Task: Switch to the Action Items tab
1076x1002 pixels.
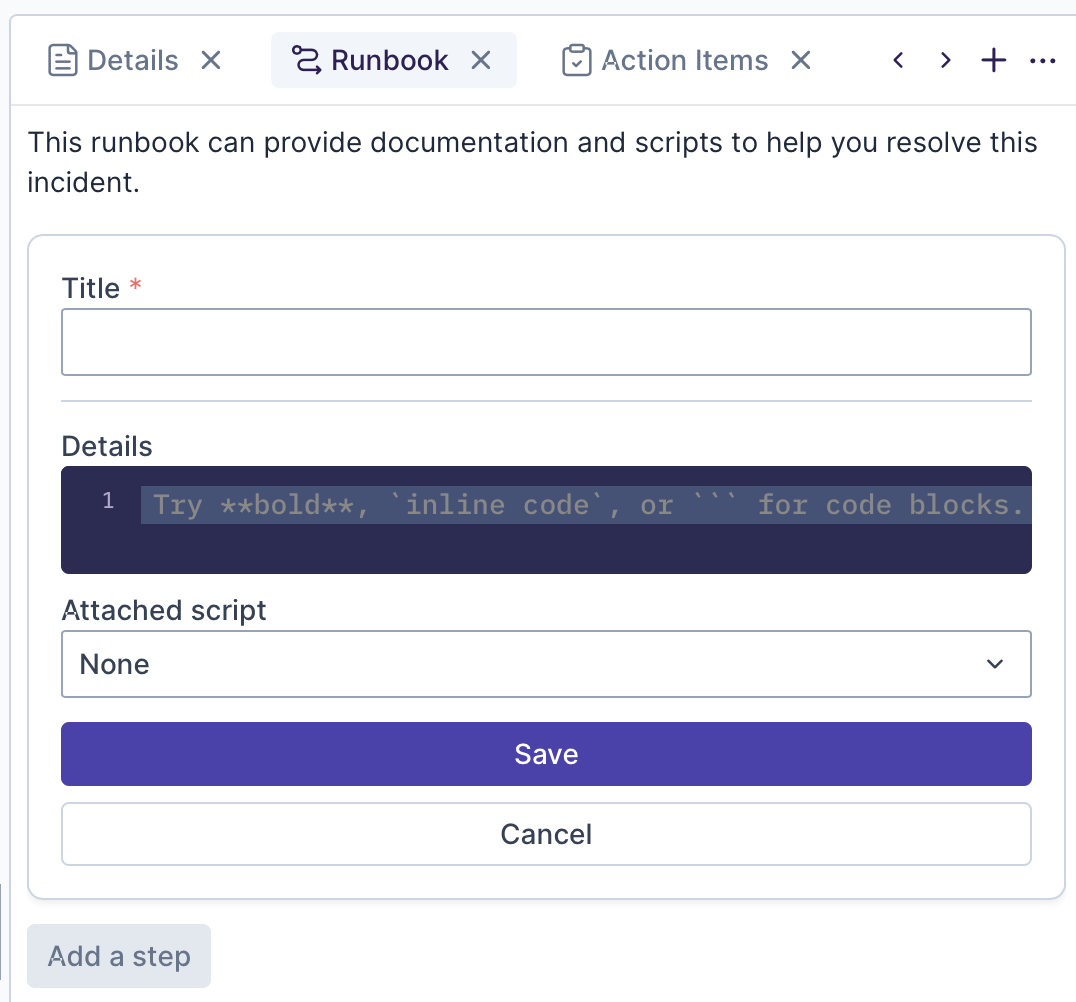Action: coord(685,61)
